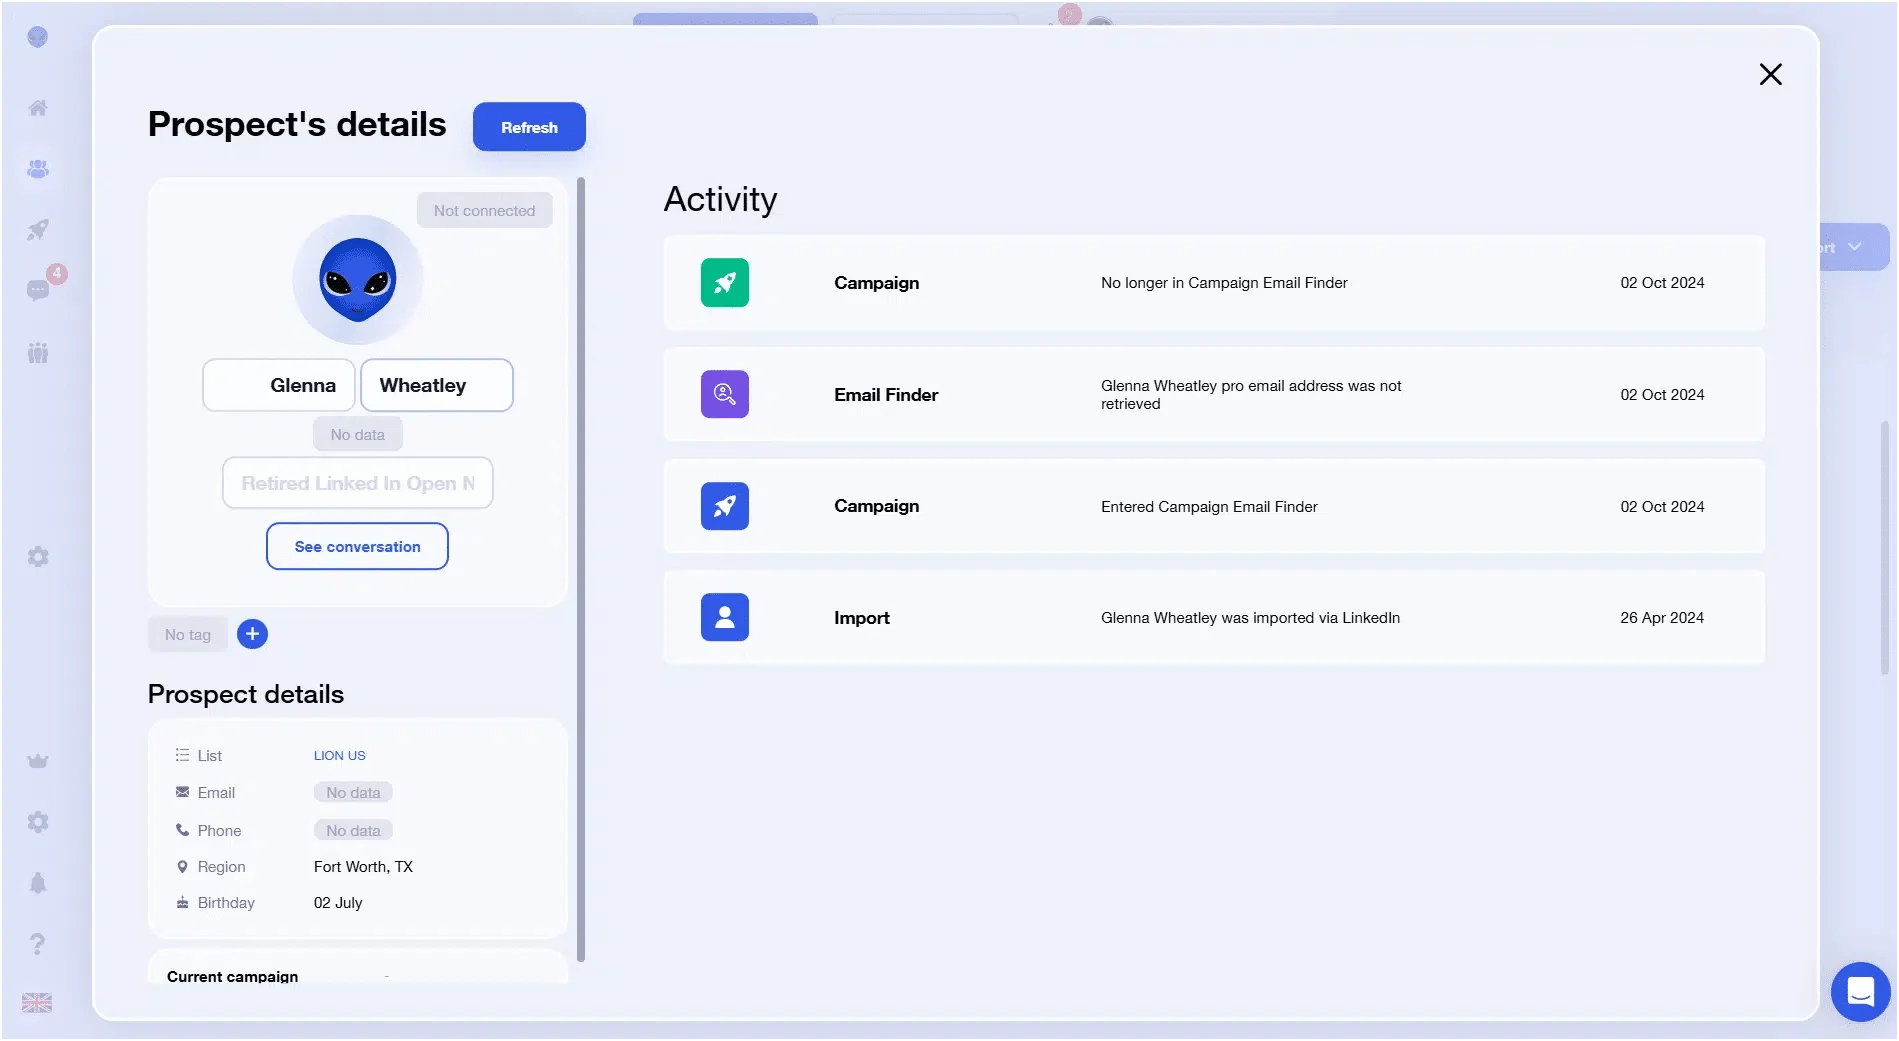The width and height of the screenshot is (1899, 1041).
Task: Click the Phone handset icon
Action: pyautogui.click(x=182, y=830)
